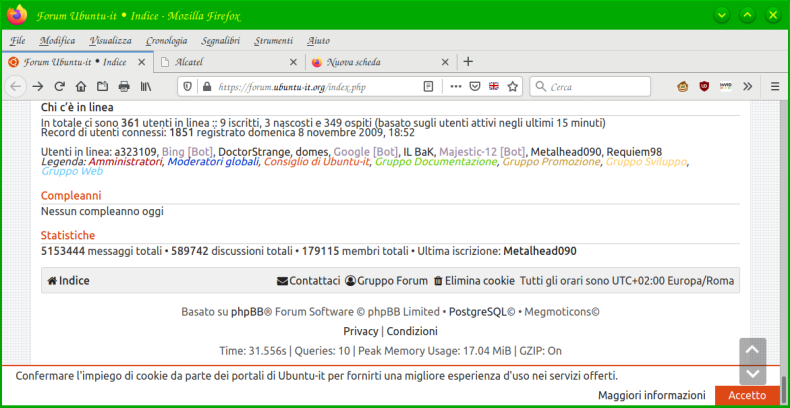Visit the PostgreSQL link in the footer
790x408 pixels.
click(478, 312)
